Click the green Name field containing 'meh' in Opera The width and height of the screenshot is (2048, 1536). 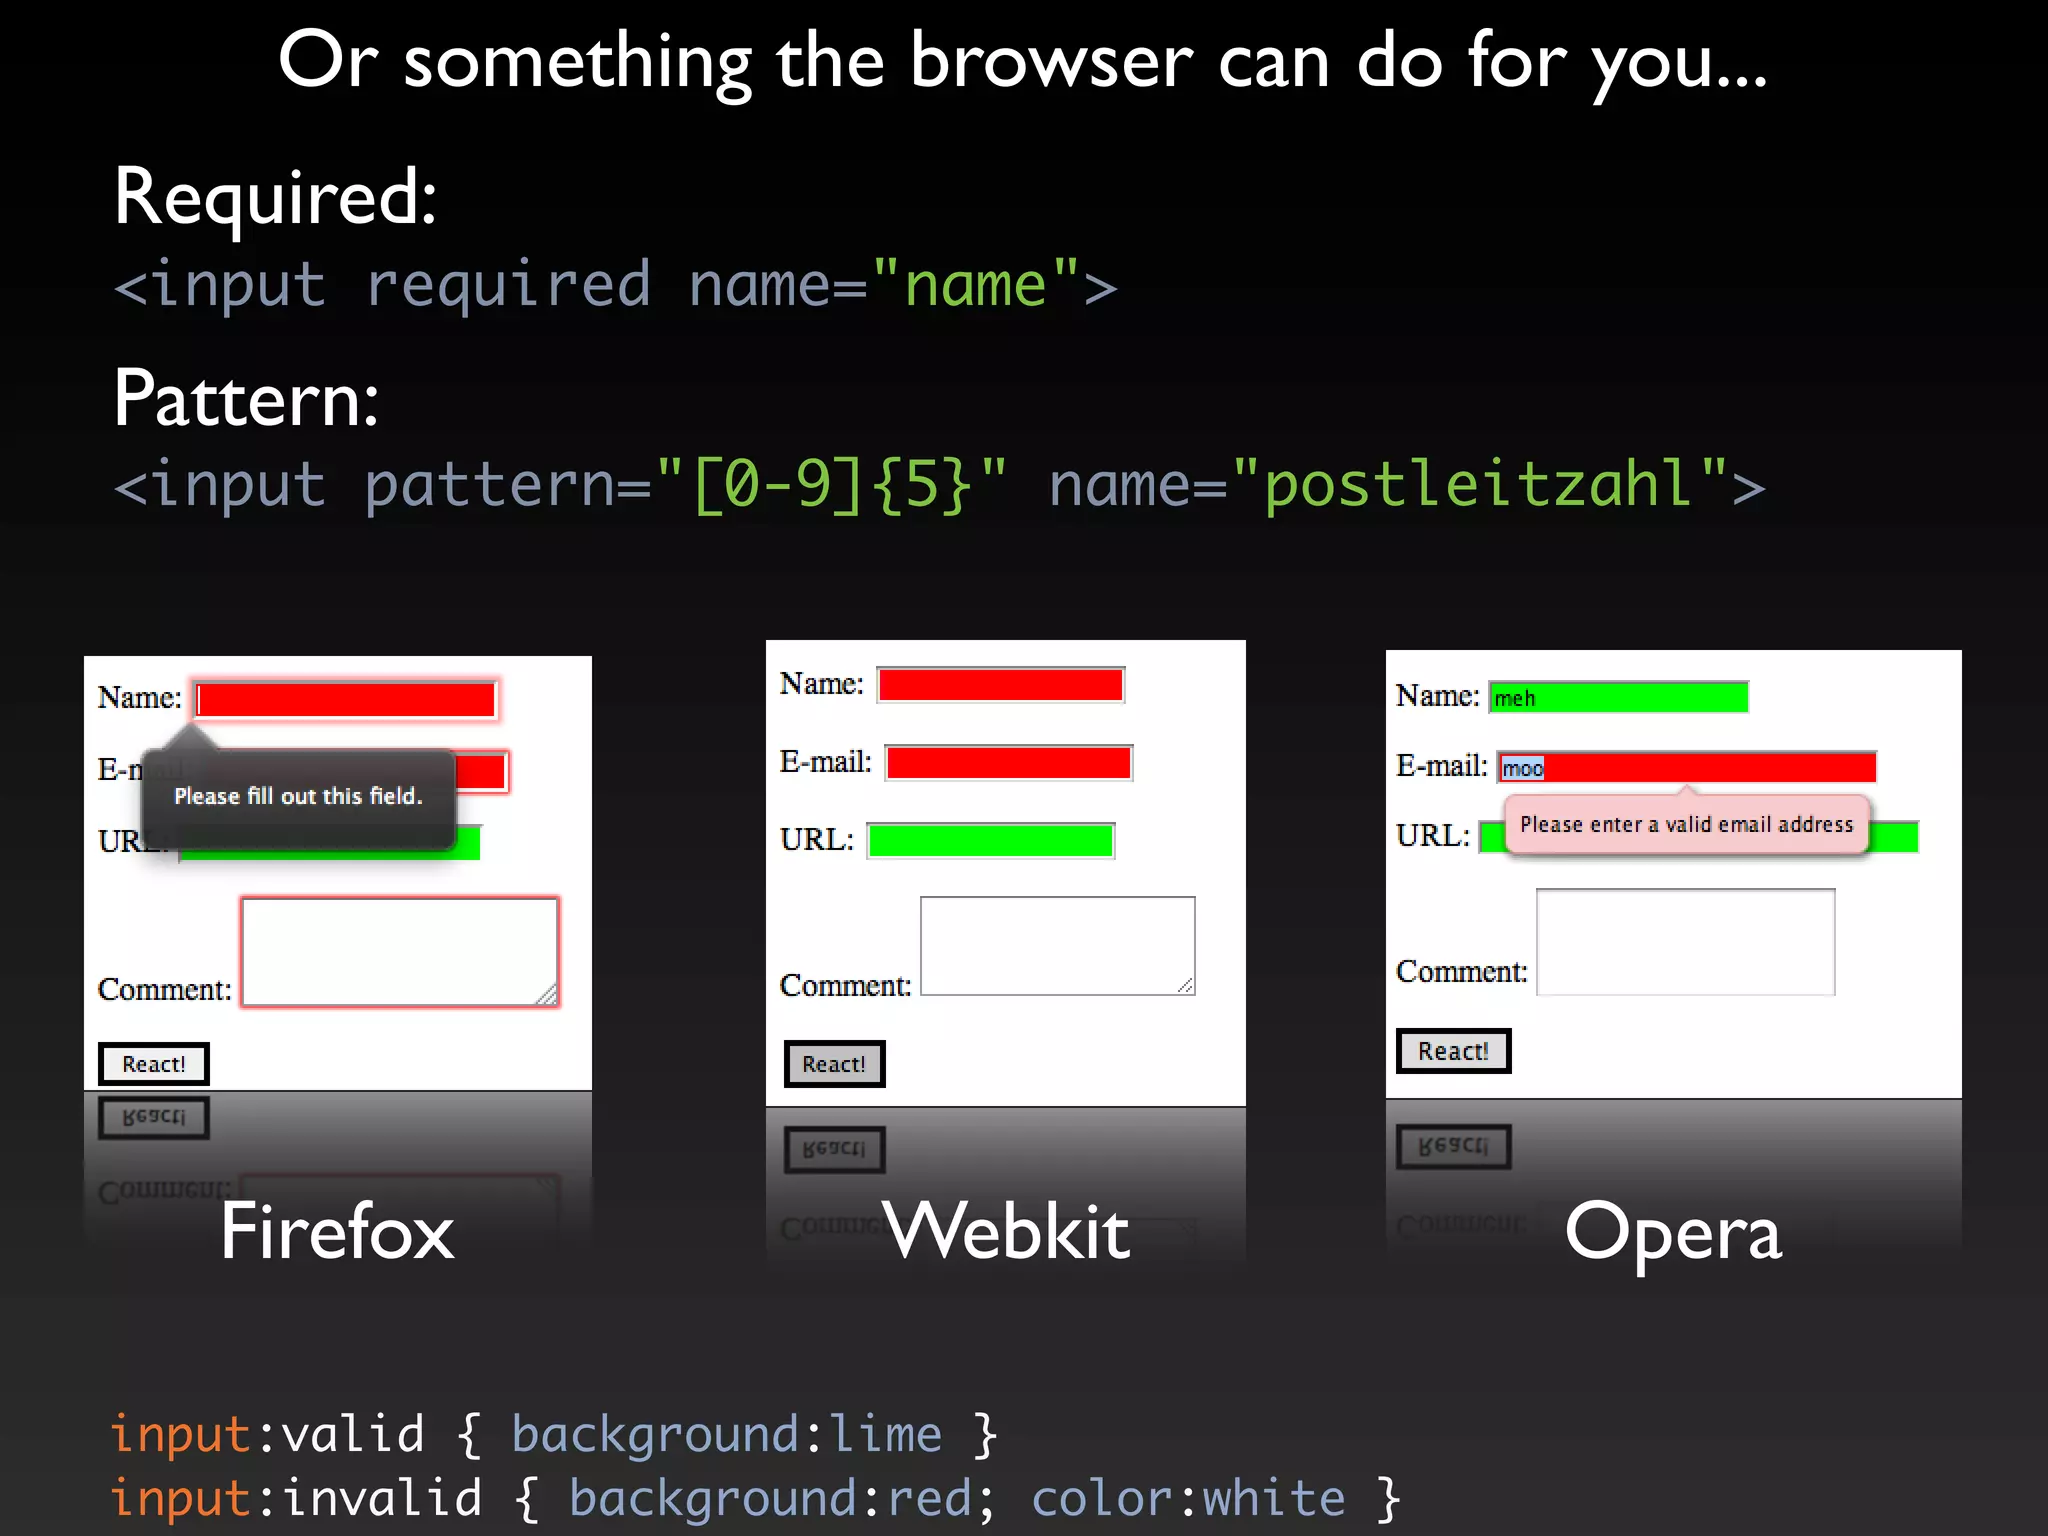pyautogui.click(x=1619, y=697)
